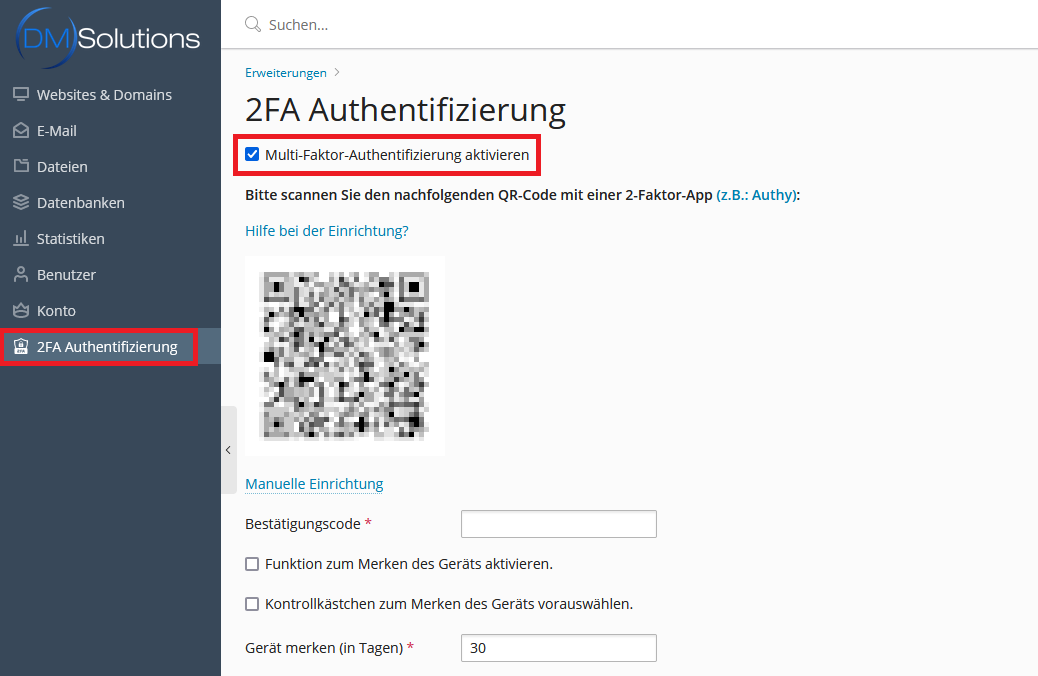
Task: Click the Benutzer person icon
Action: click(21, 274)
